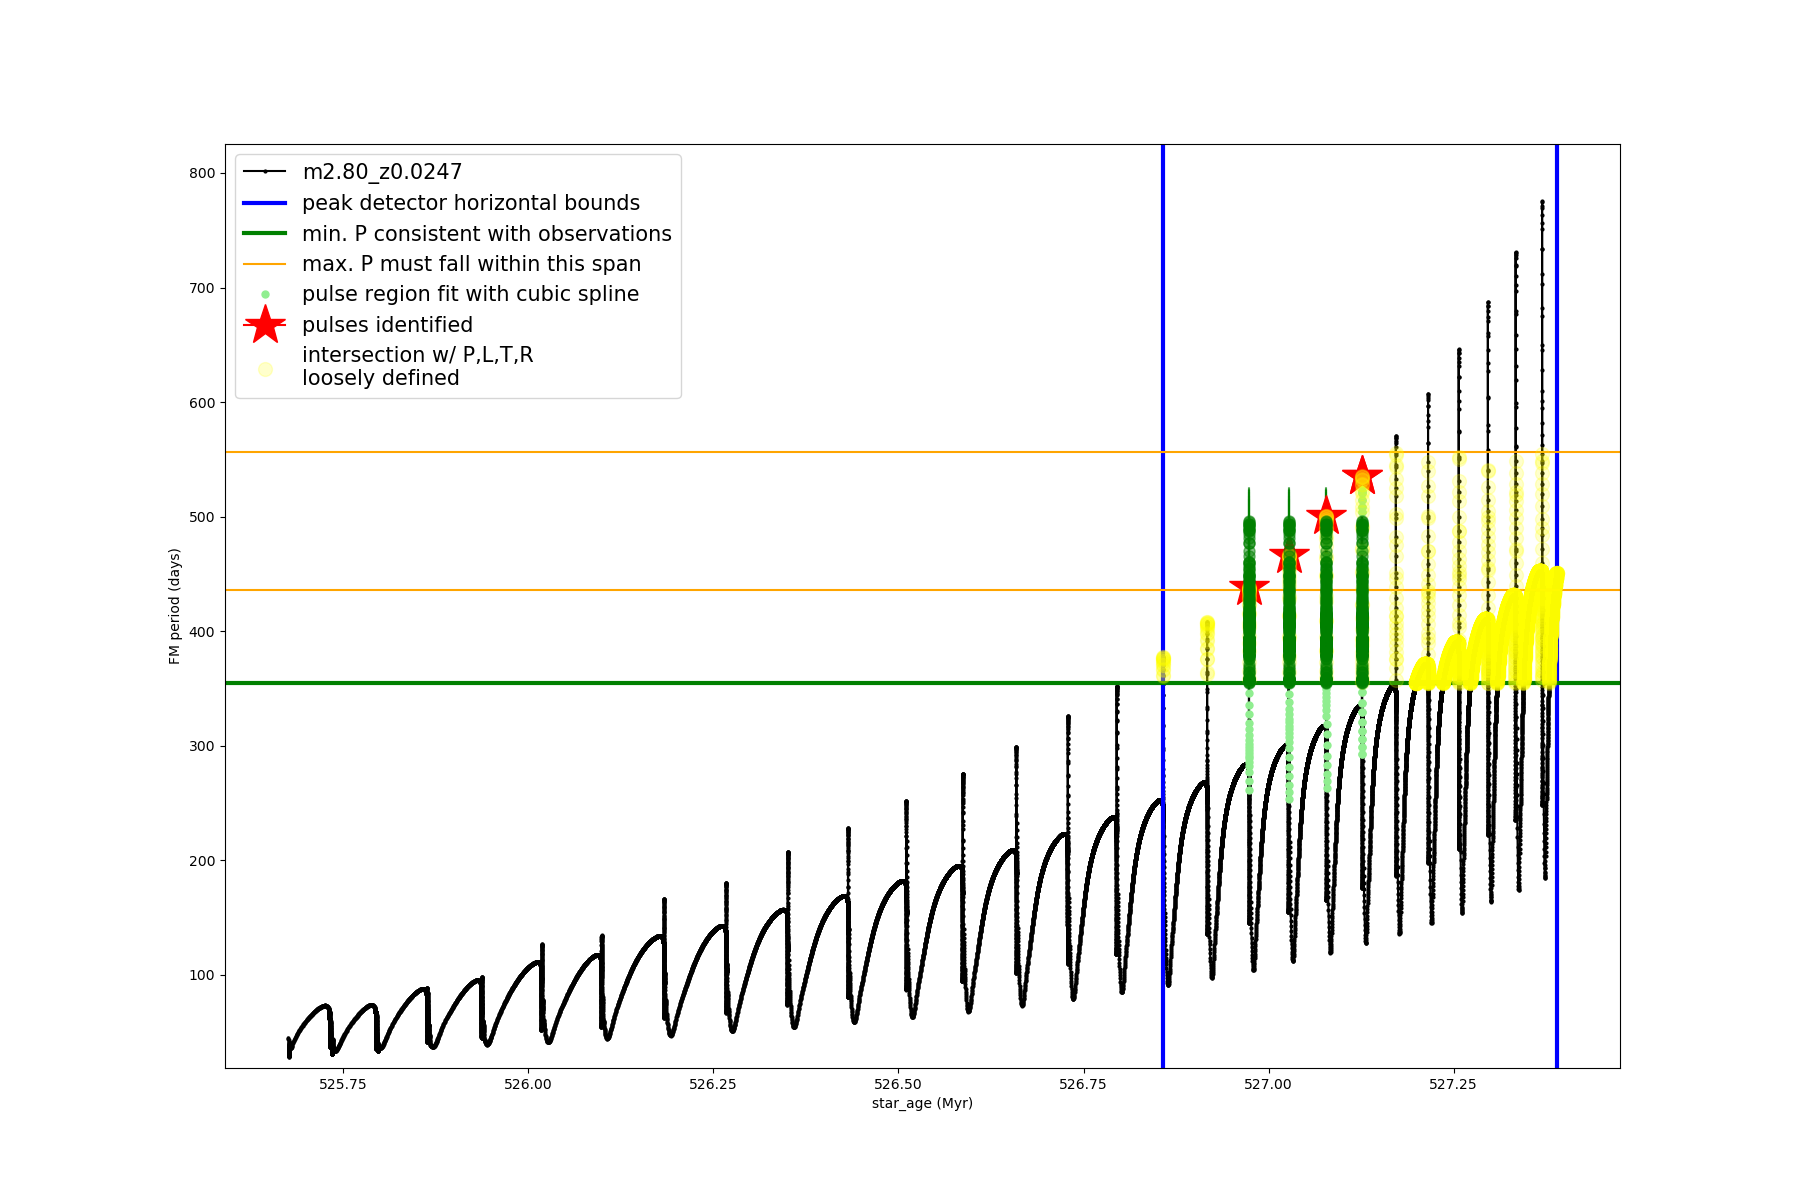Click the pale yellow dot in the legend

pos(265,369)
